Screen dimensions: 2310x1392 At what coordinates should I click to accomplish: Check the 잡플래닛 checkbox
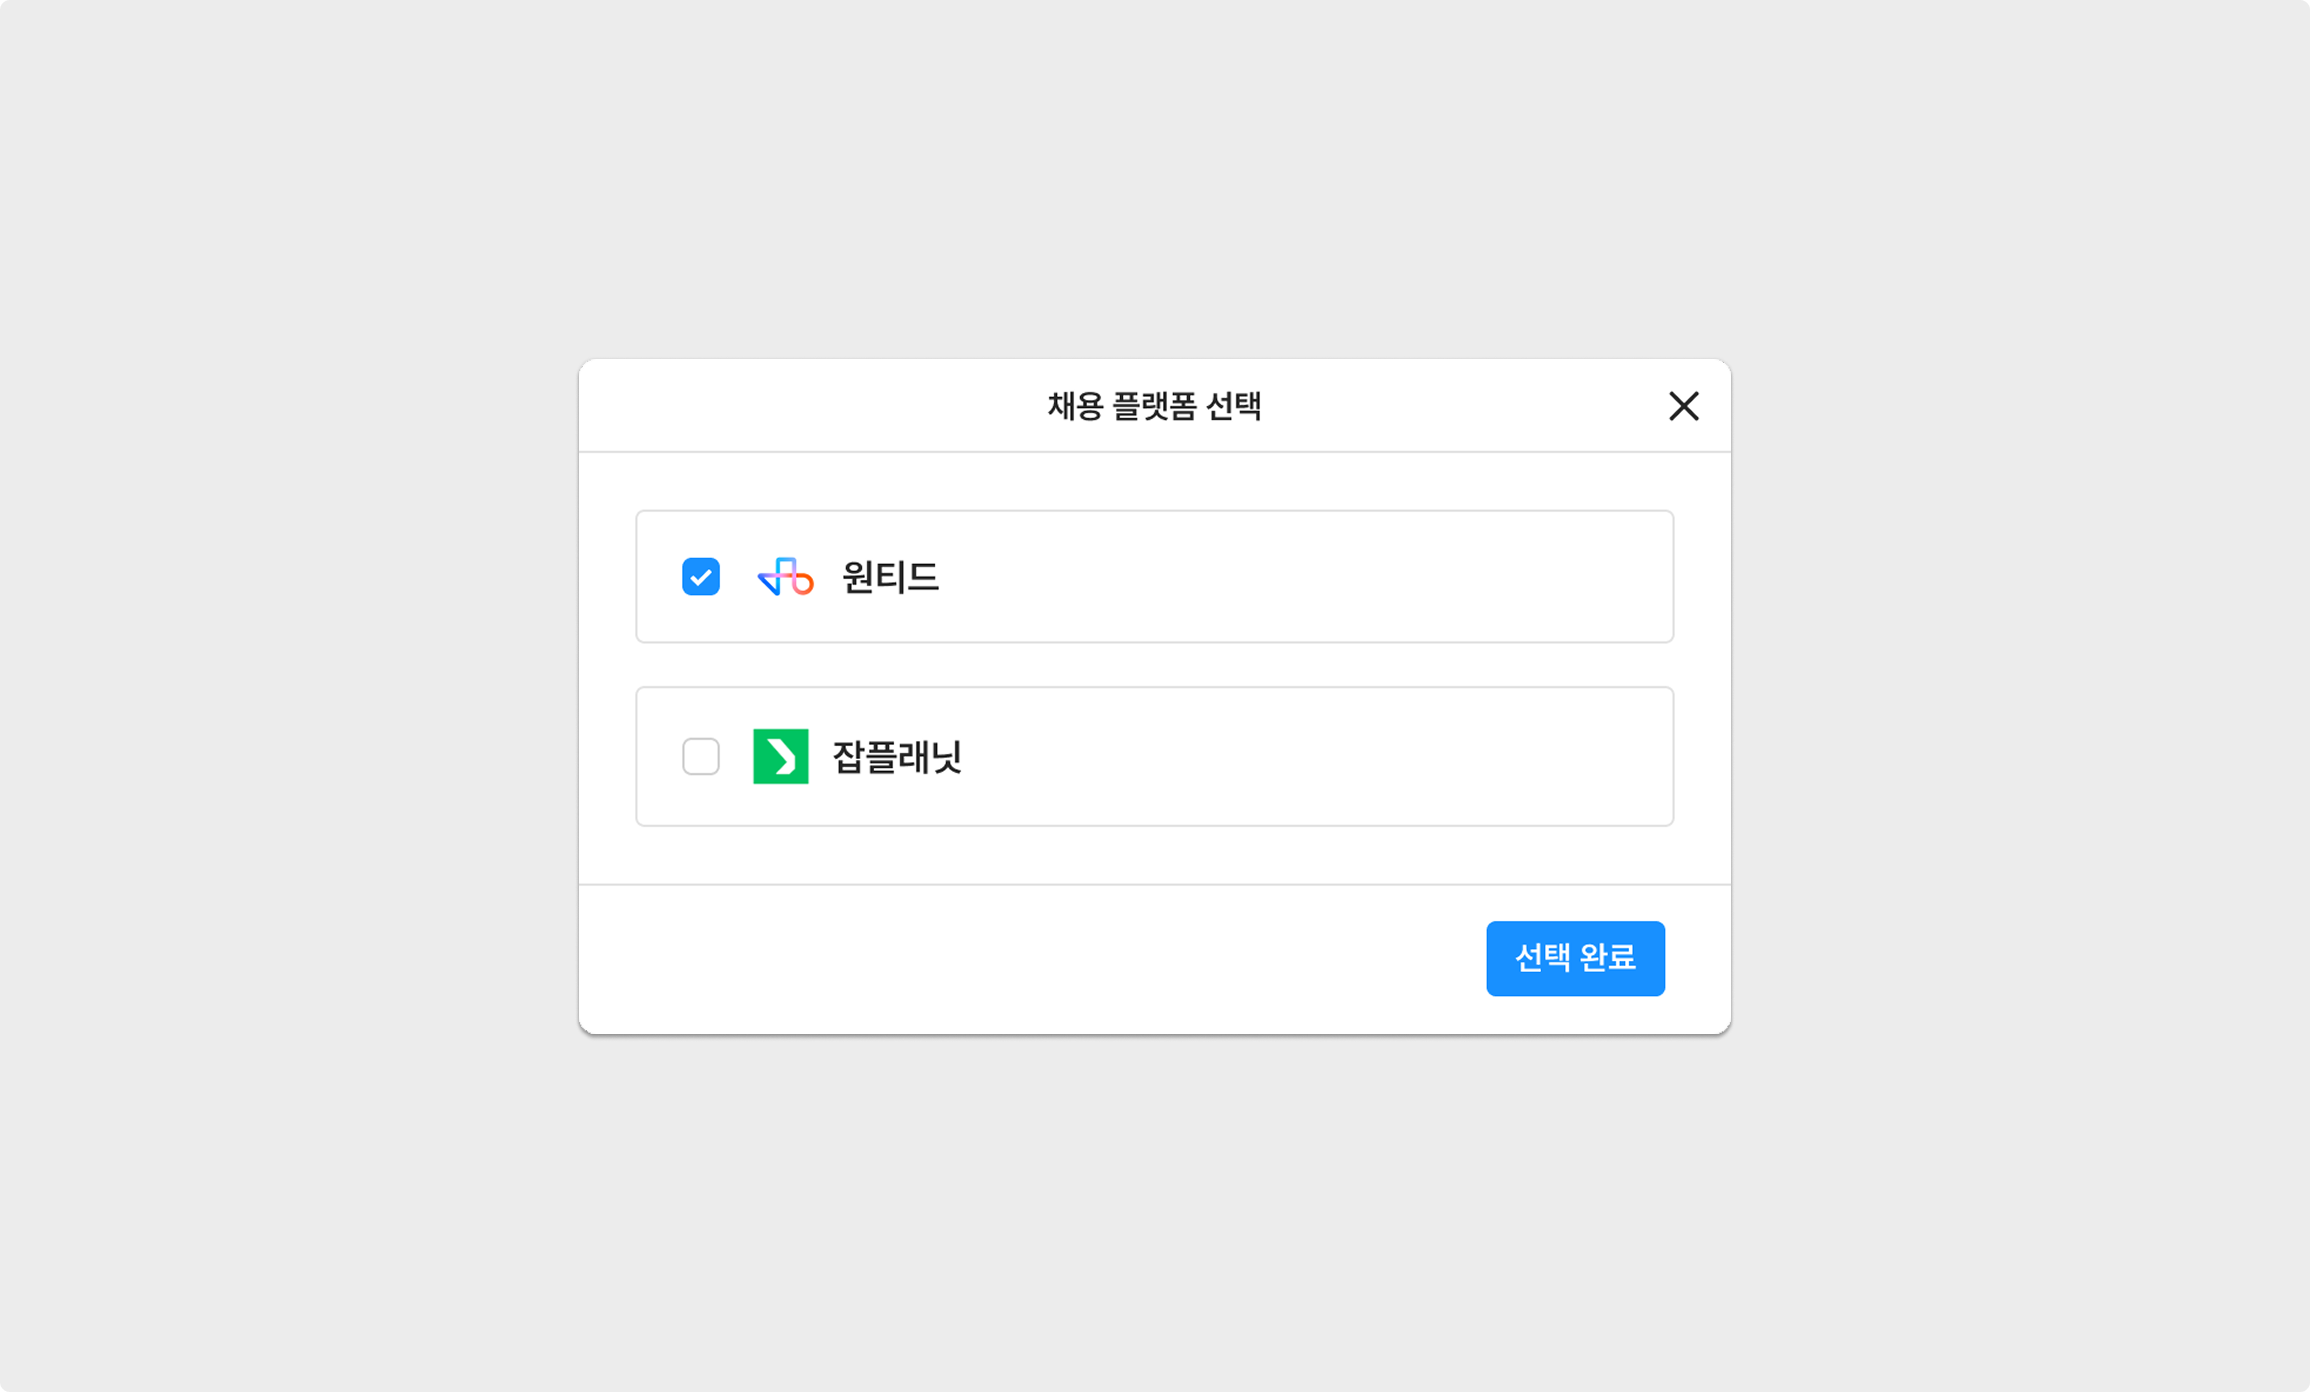700,757
